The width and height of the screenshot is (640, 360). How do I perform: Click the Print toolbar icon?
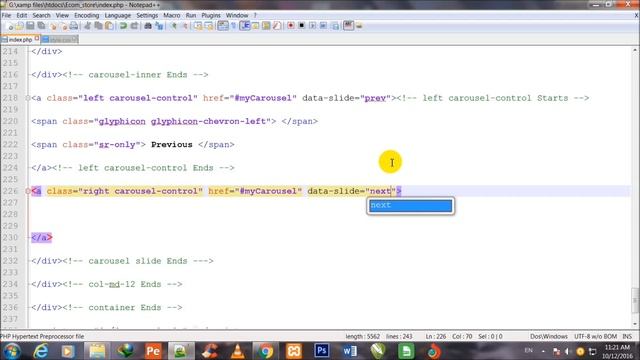[x=74, y=26]
